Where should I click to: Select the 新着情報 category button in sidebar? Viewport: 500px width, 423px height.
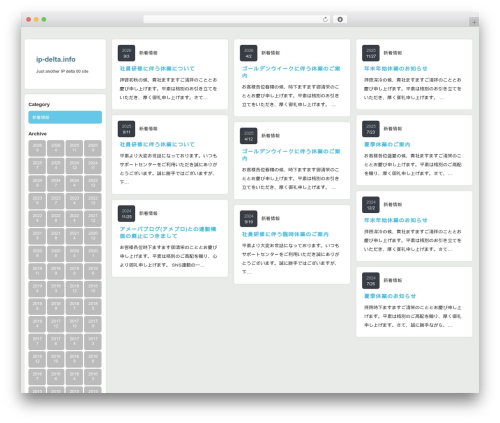[65, 117]
